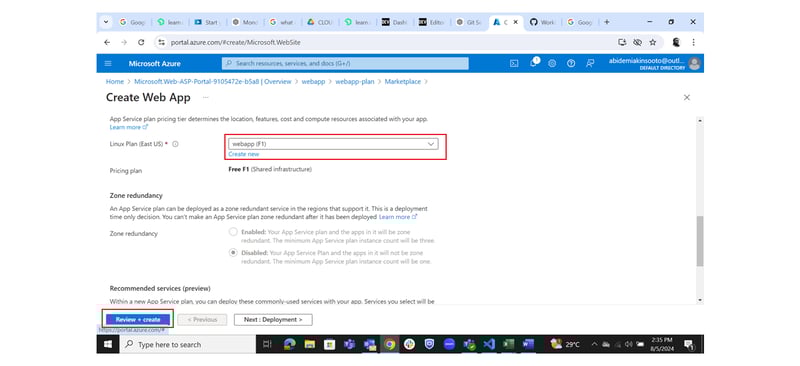Click the Previous button
Image resolution: width=800 pixels, height=366 pixels.
[202, 320]
